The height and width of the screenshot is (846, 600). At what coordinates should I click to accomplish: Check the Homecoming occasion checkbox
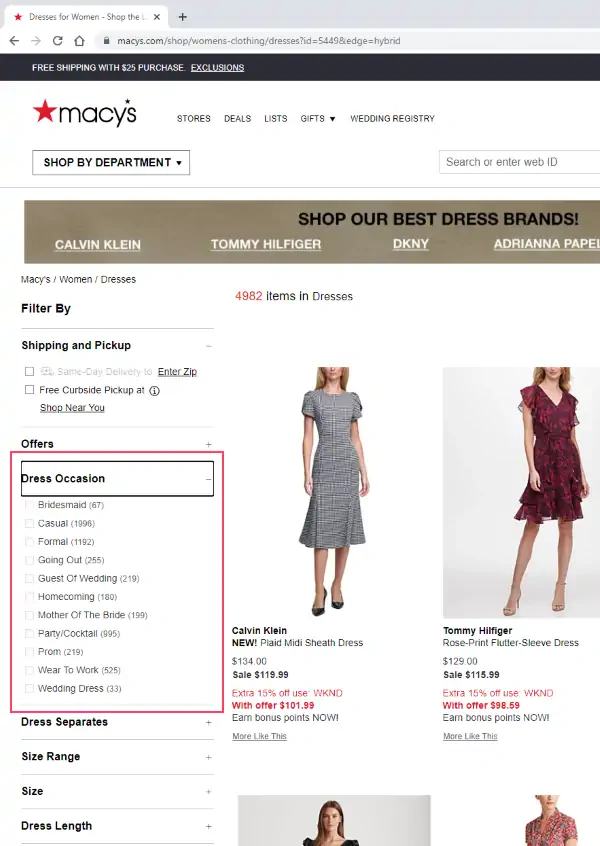click(30, 597)
